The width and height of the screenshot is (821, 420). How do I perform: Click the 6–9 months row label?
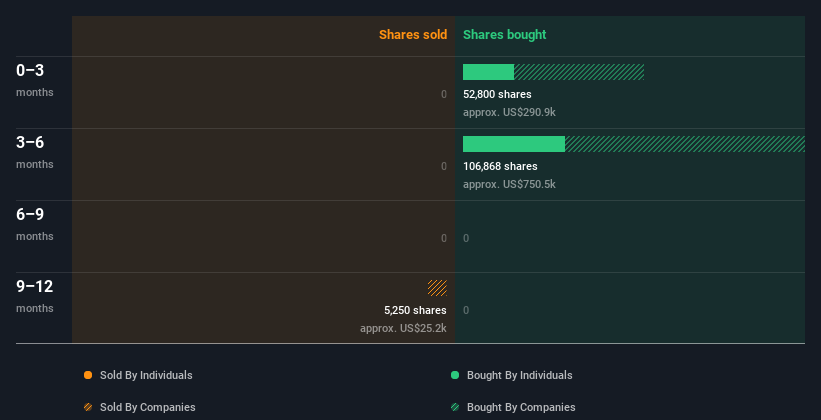(35, 224)
